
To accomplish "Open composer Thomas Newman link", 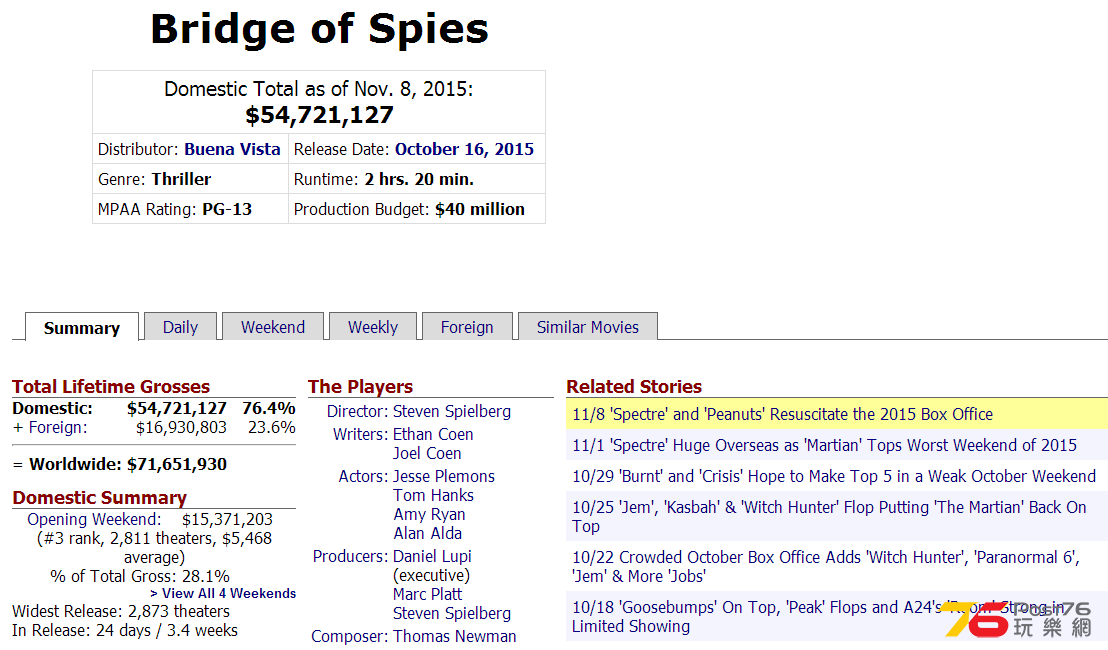I will click(x=454, y=636).
